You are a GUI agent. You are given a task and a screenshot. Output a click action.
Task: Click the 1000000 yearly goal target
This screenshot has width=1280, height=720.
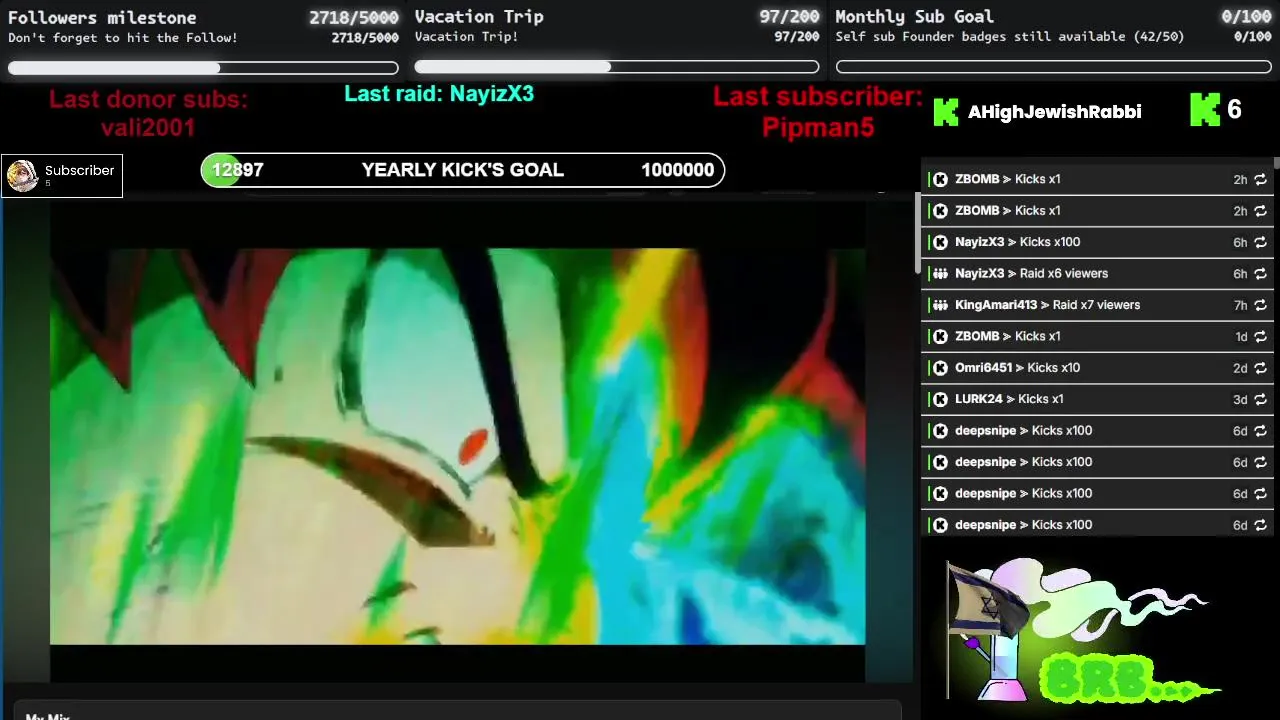coord(677,170)
